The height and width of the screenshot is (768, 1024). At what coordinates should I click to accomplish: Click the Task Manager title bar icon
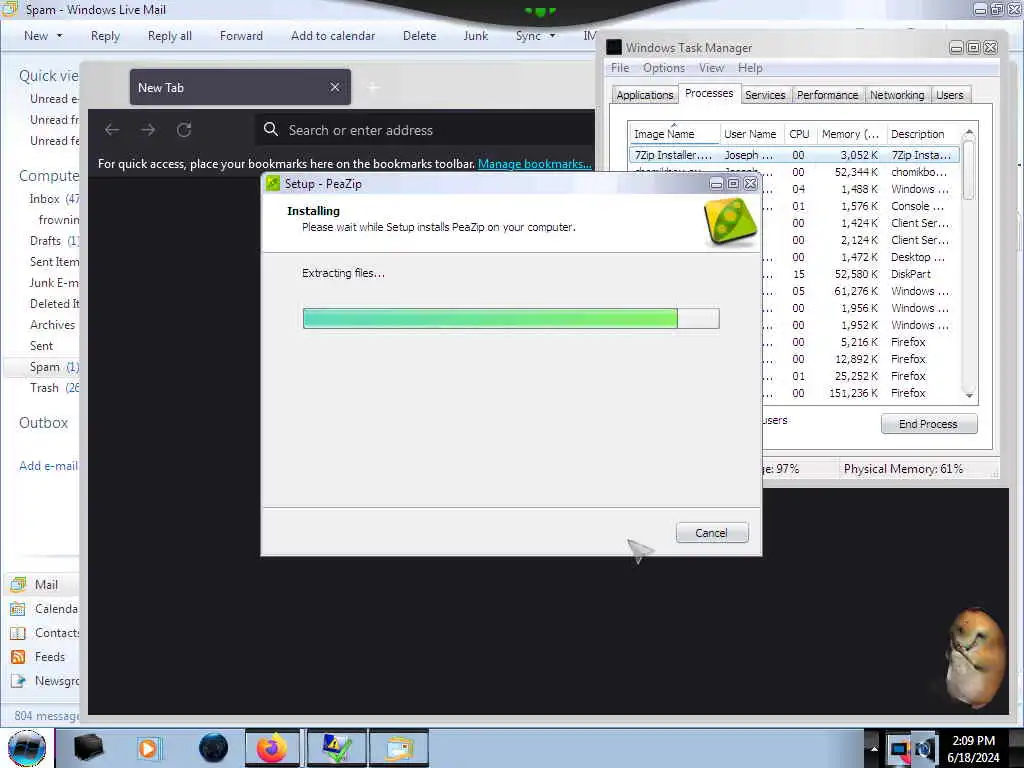pos(614,47)
